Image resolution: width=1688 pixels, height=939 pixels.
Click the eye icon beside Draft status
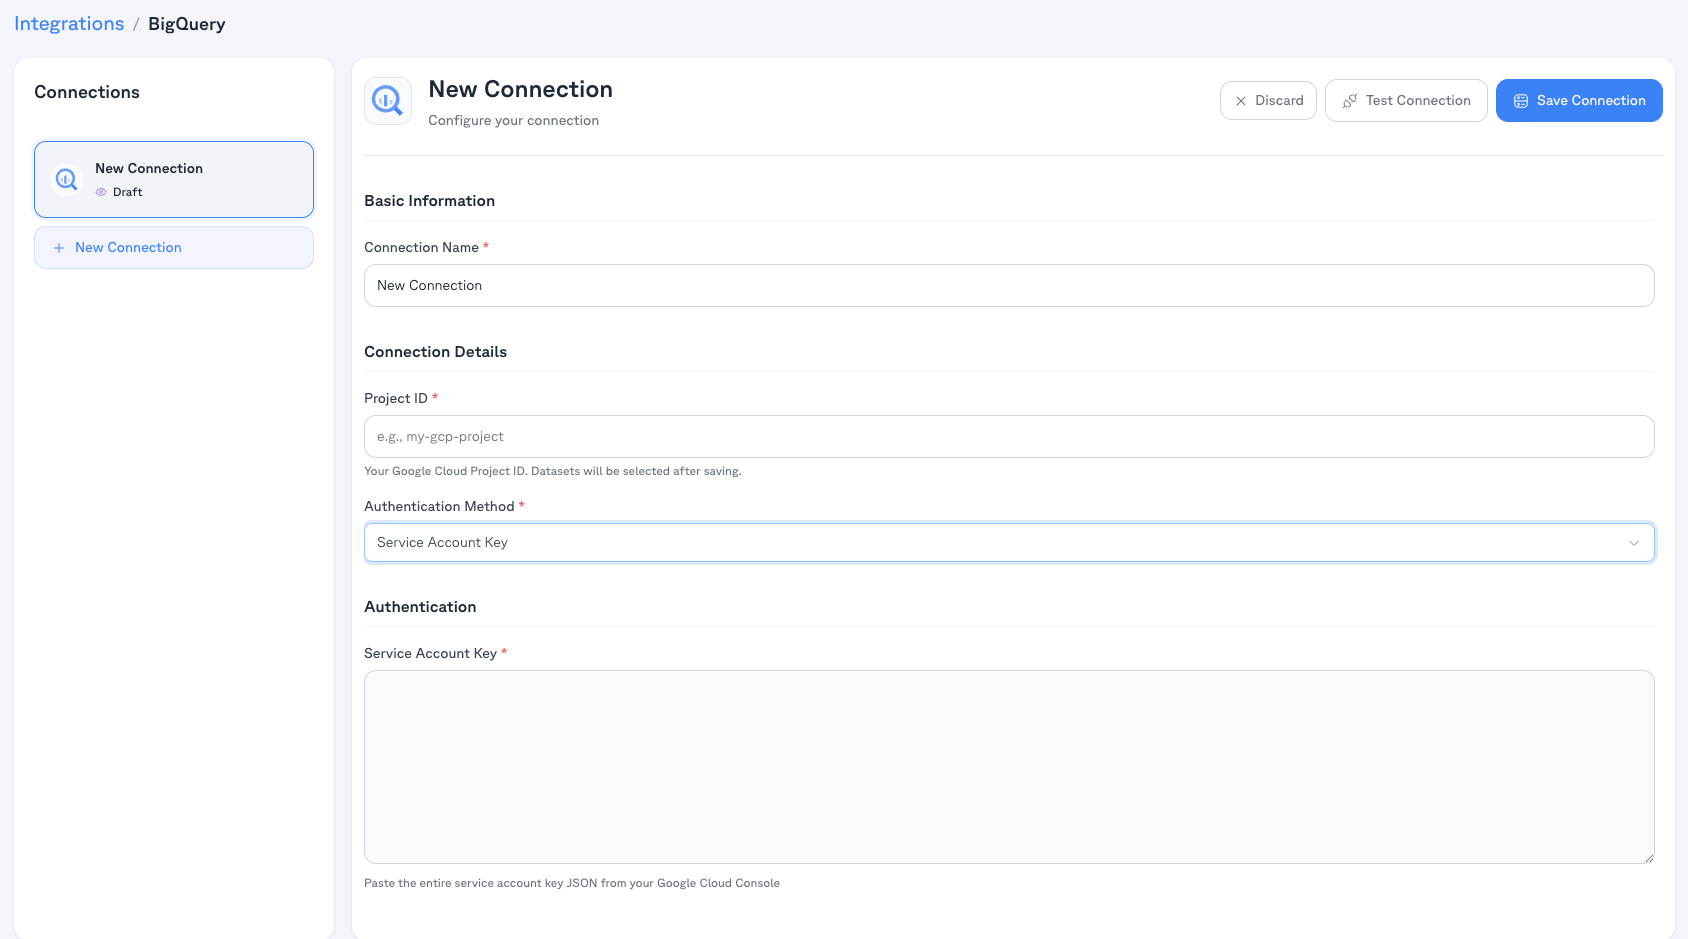[x=101, y=192]
